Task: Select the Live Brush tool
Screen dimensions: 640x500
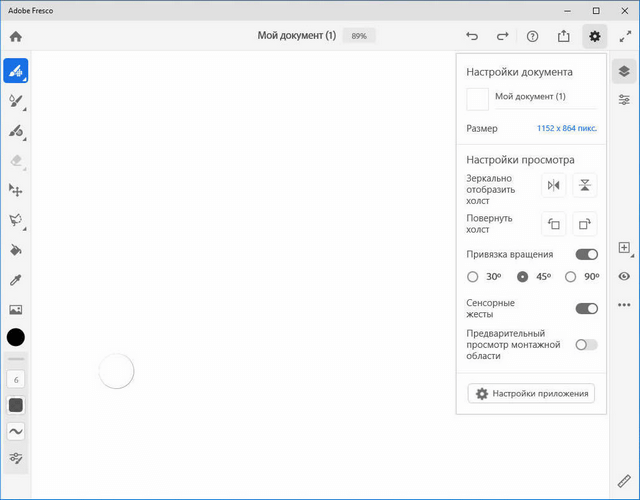Action: (16, 101)
